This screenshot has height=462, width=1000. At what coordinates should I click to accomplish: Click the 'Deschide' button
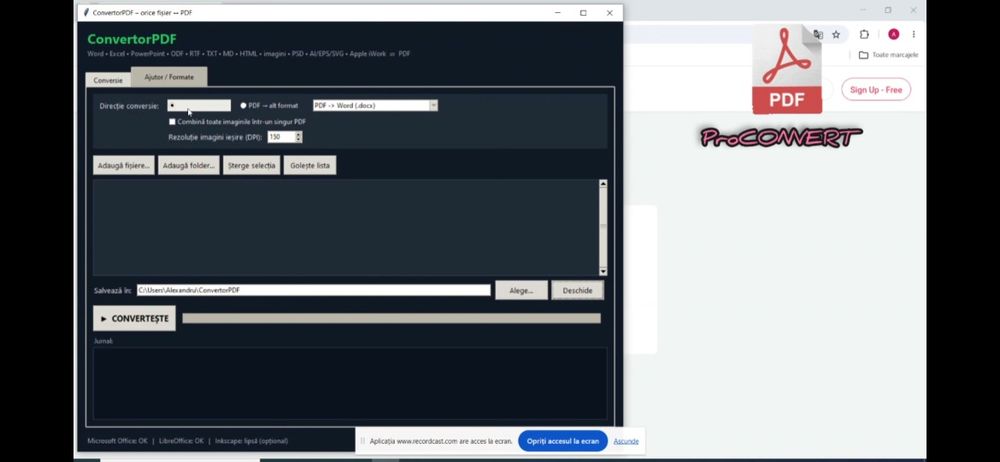pos(577,290)
